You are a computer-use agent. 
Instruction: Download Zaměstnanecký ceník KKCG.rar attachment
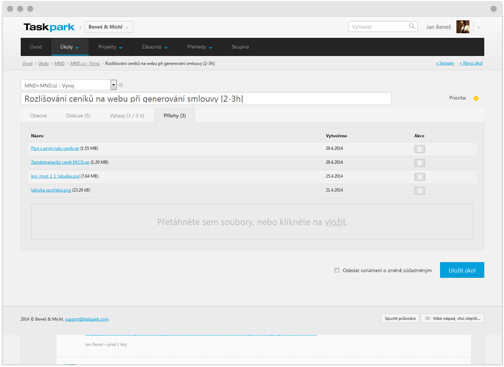[x=60, y=162]
